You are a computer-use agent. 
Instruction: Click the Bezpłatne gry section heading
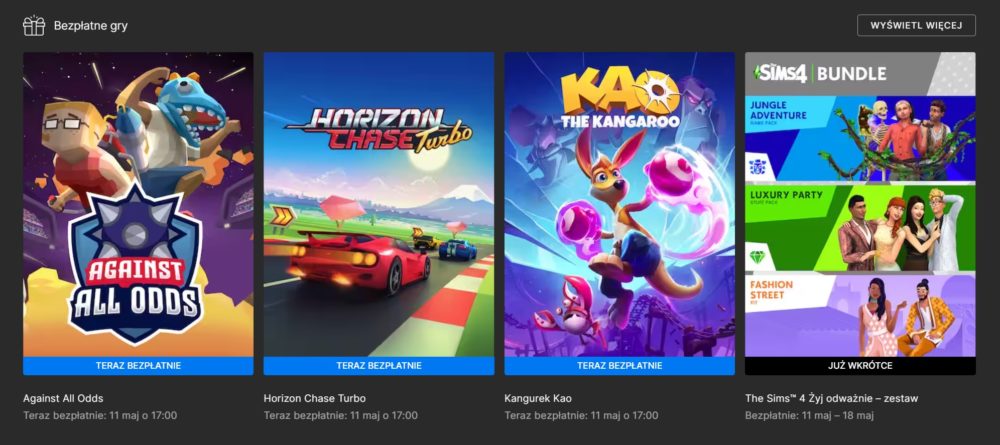click(x=91, y=26)
